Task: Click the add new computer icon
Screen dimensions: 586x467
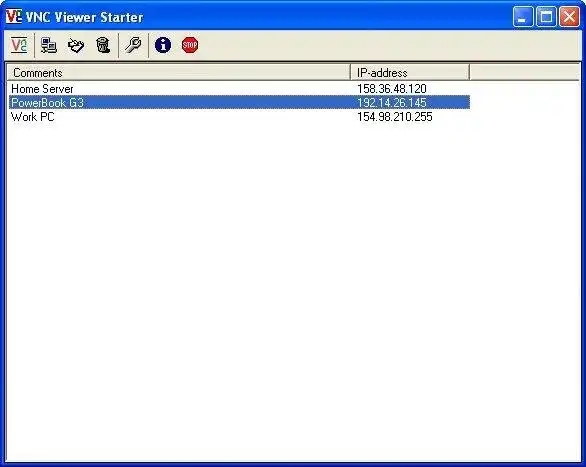Action: [x=49, y=45]
